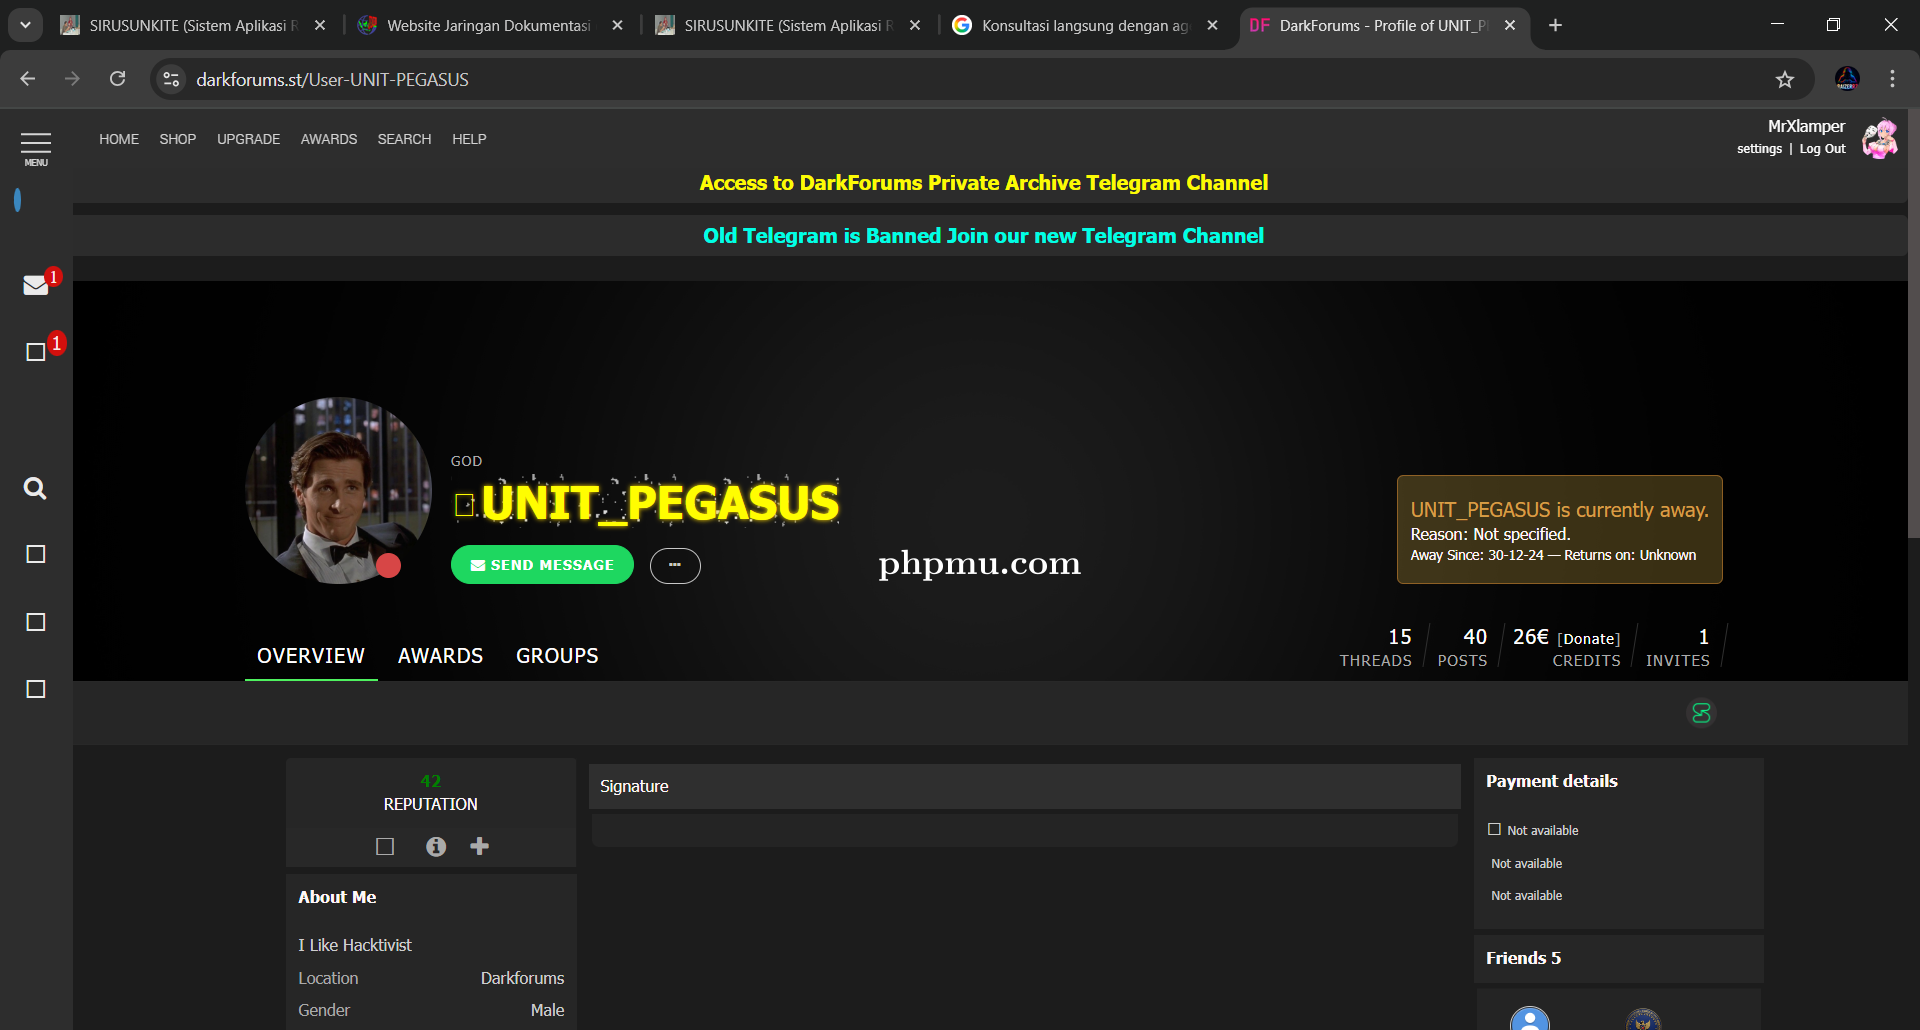Open the UPGRADE menu item
The width and height of the screenshot is (1920, 1030).
[x=248, y=139]
